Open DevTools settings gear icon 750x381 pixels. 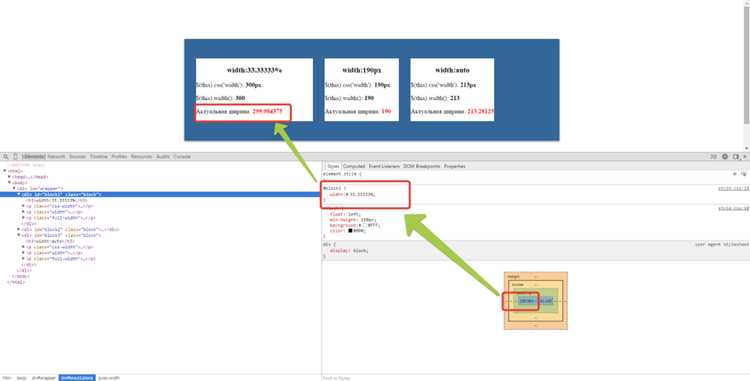[725, 157]
